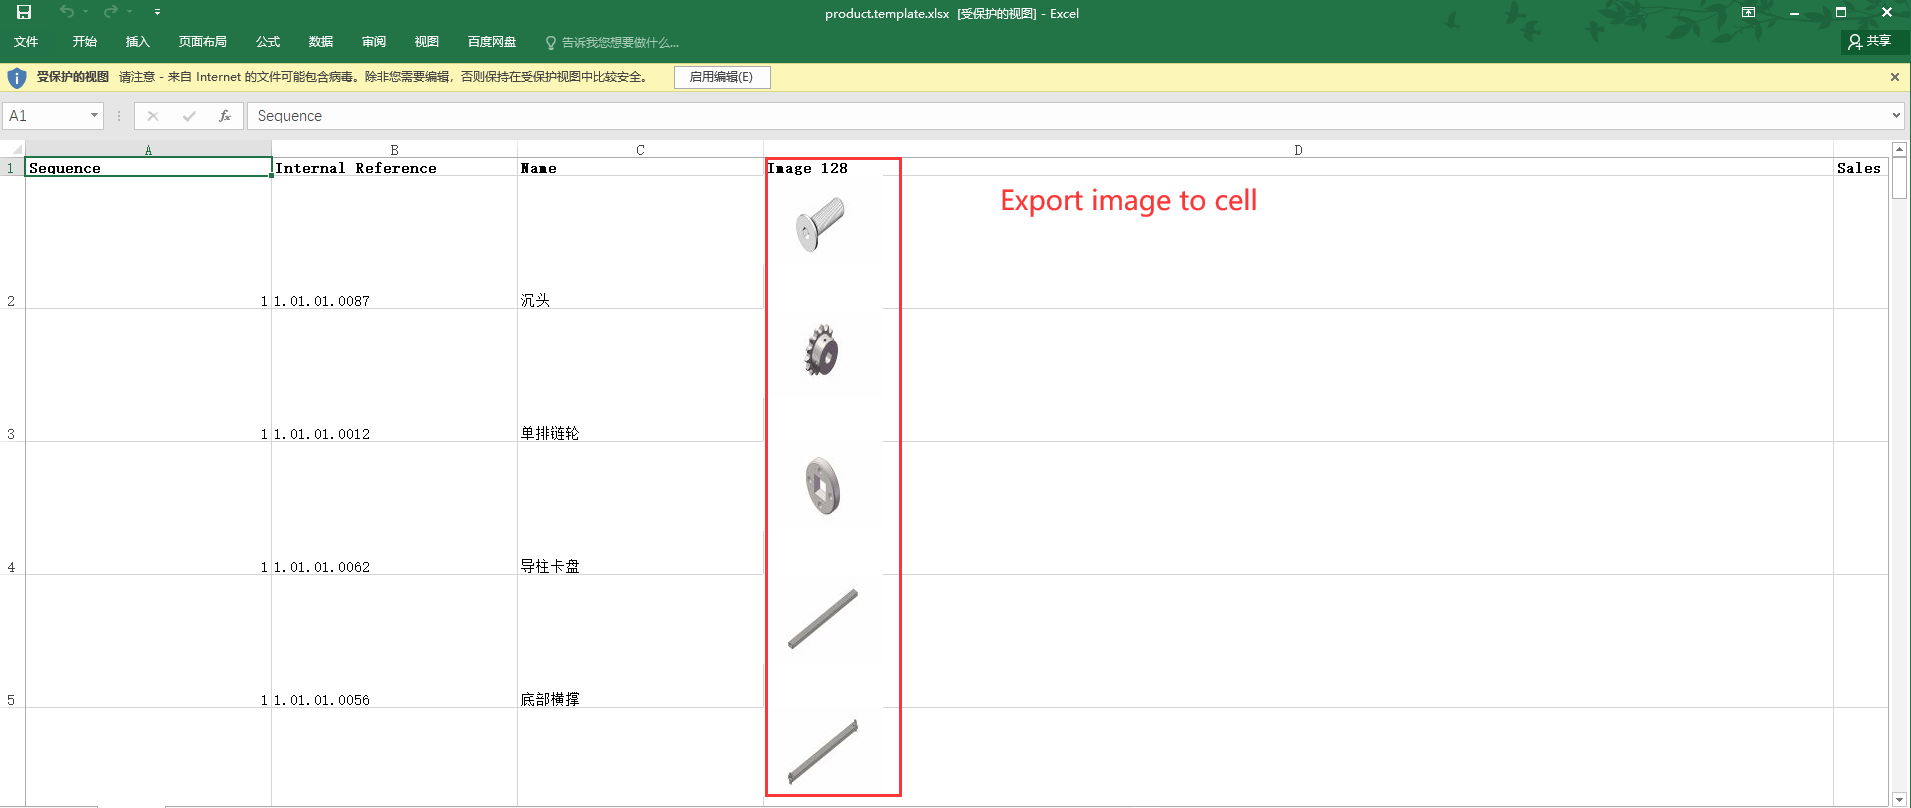Open the 百度网盘 tab

coord(492,42)
